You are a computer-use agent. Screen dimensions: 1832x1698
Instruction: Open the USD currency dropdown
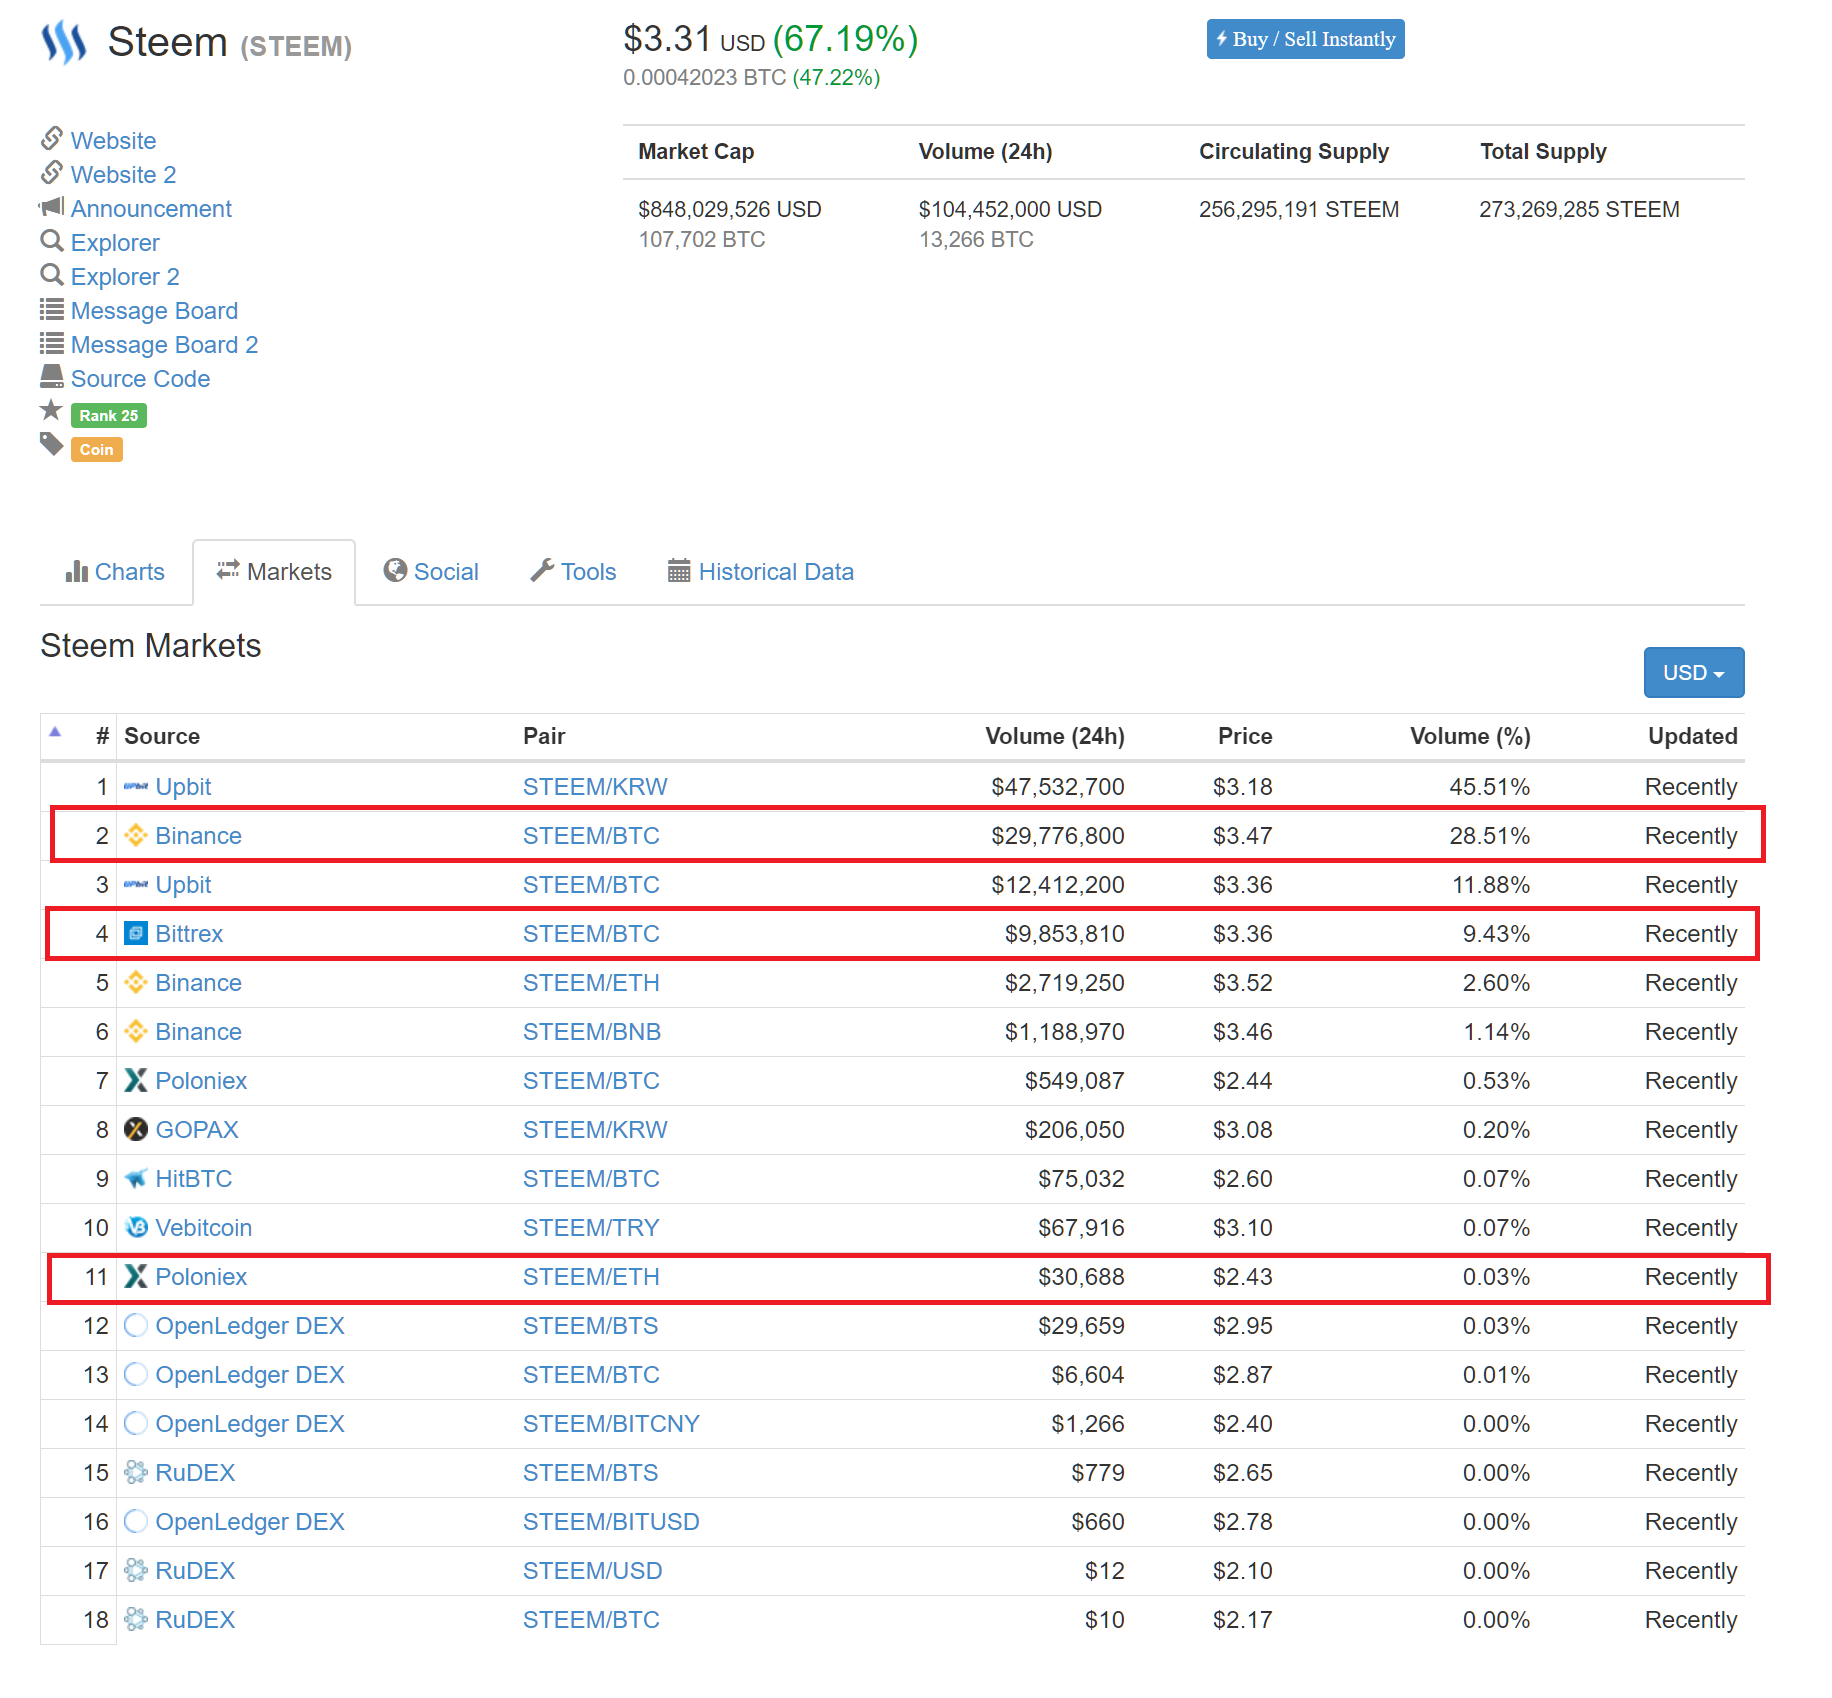pos(1694,673)
